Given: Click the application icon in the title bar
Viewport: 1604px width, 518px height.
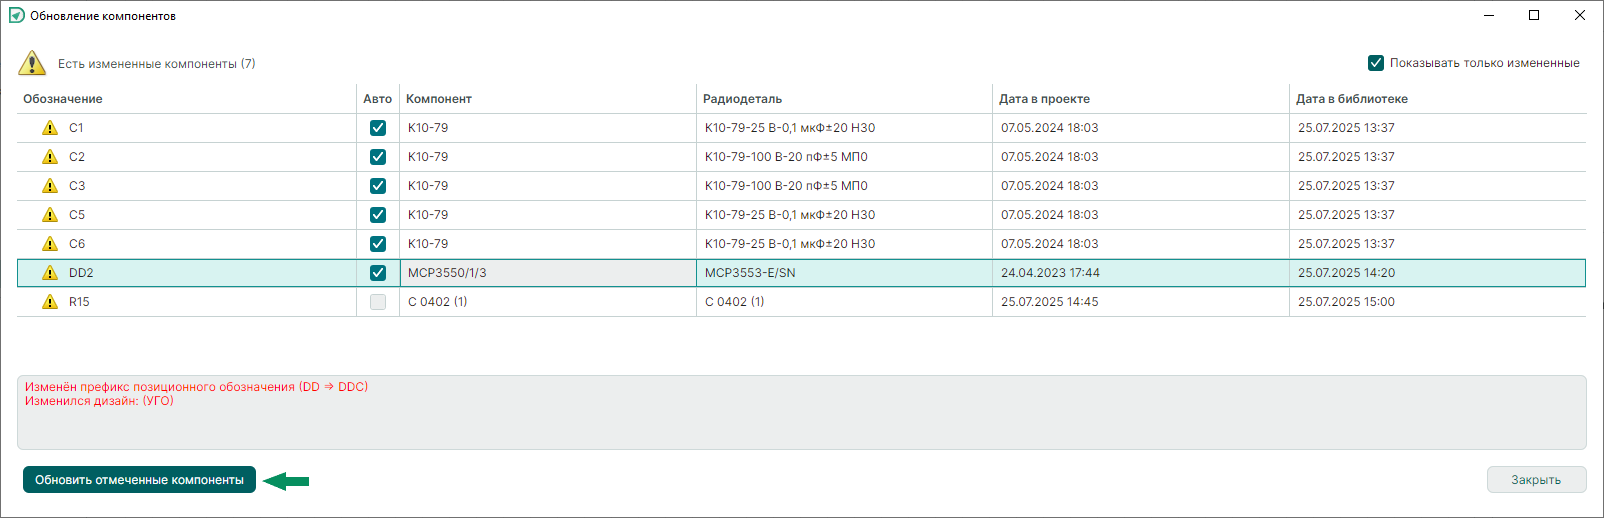Looking at the screenshot, I should click(16, 15).
